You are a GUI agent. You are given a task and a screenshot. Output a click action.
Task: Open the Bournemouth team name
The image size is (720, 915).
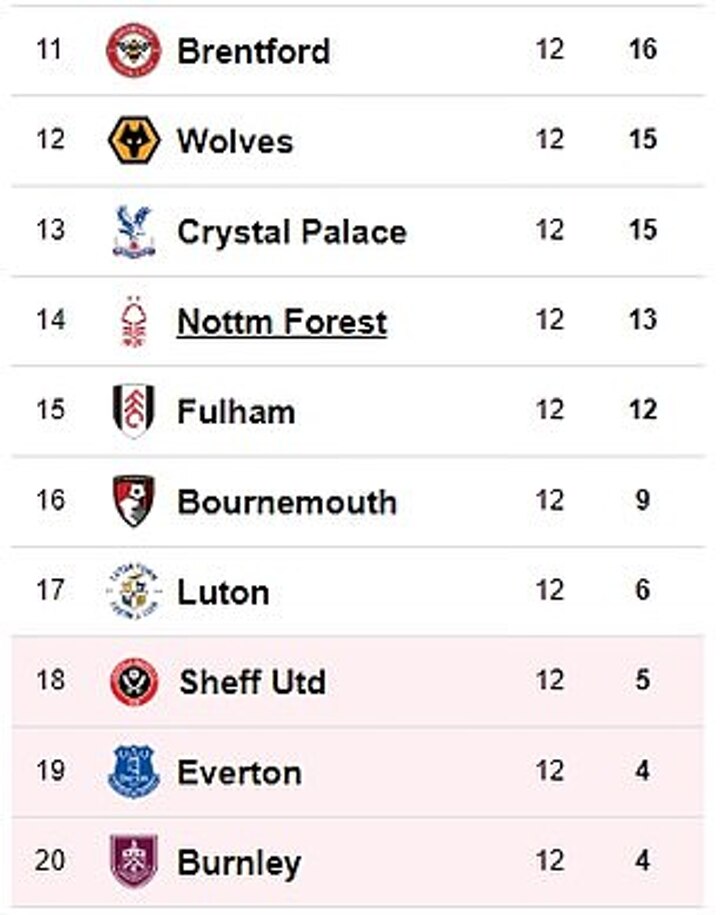(x=286, y=502)
